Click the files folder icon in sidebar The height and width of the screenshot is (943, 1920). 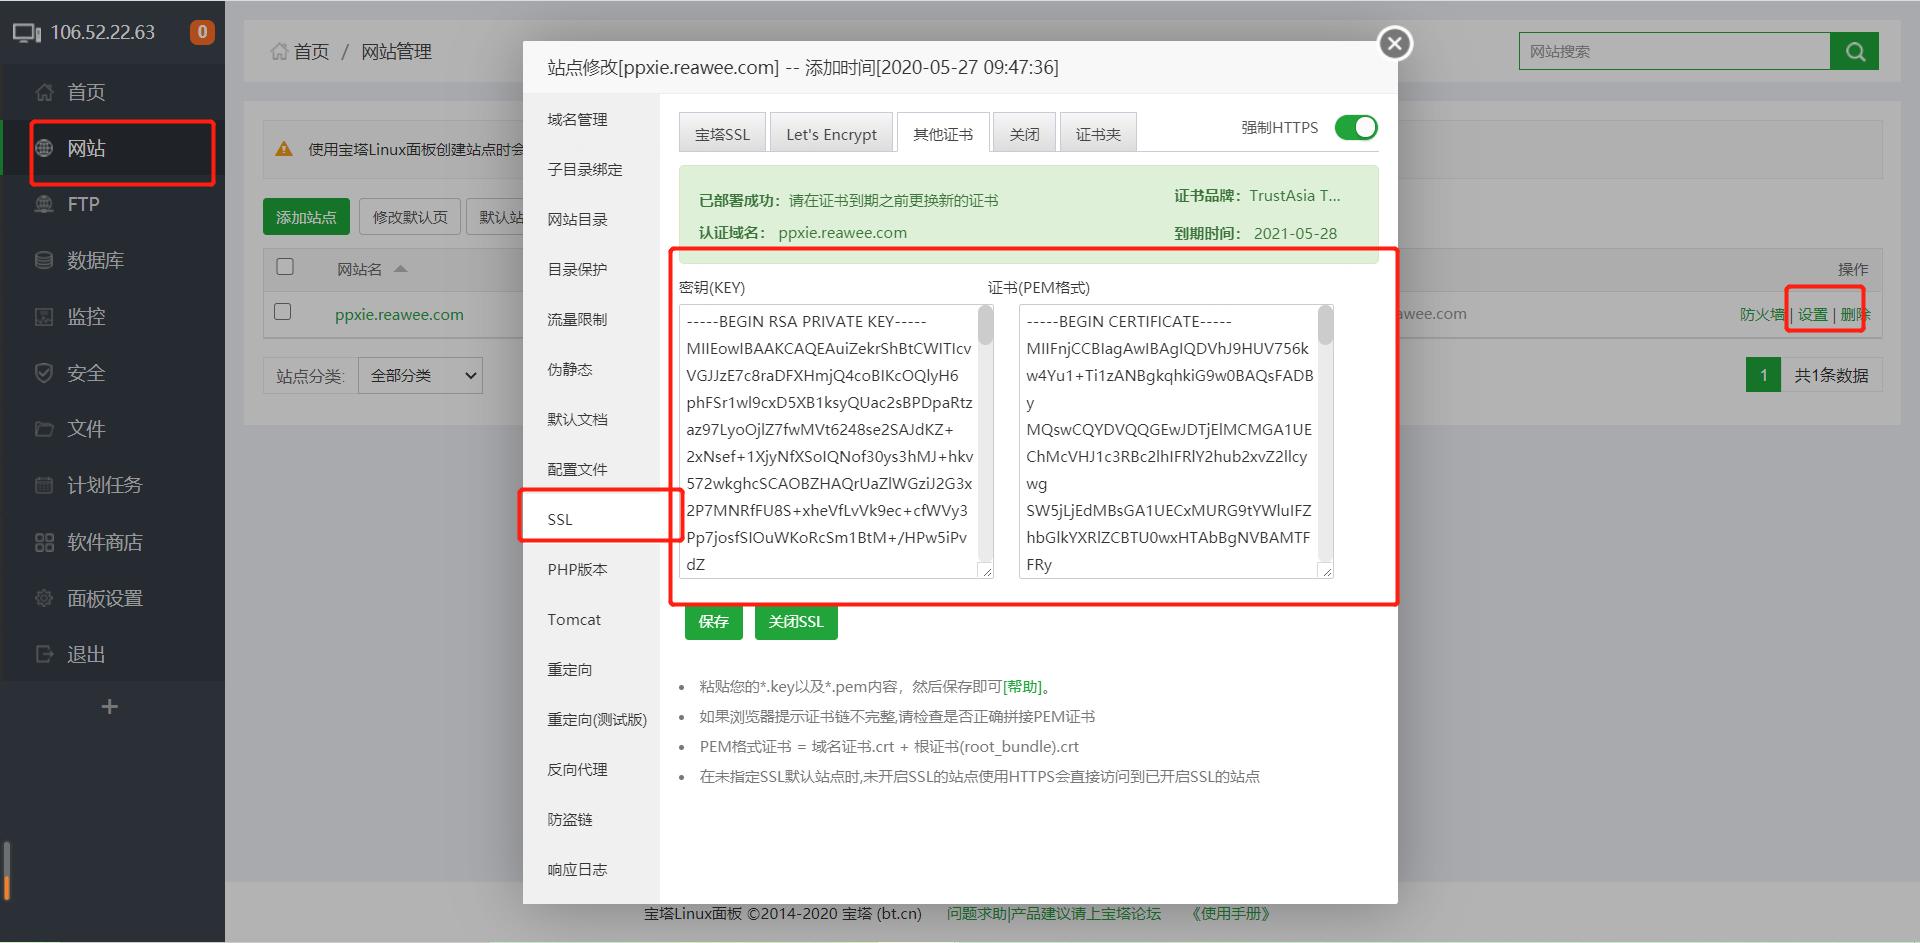click(44, 429)
